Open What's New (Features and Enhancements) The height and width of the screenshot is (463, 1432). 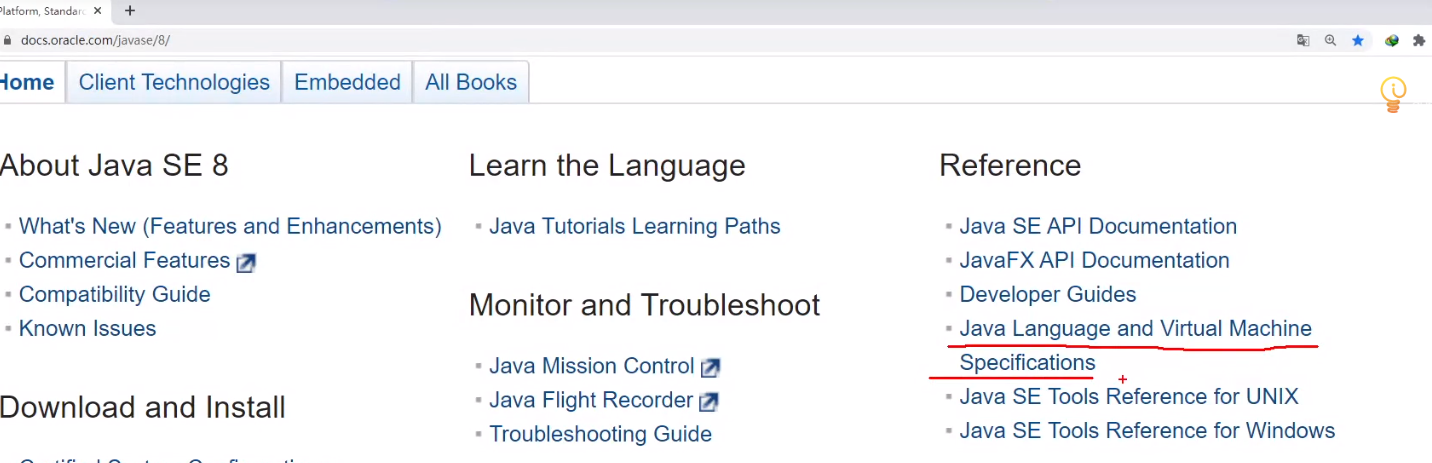[x=230, y=227]
